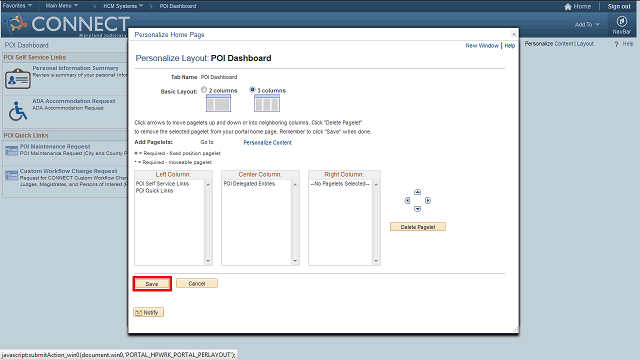
Task: Click the question mark Help icon in page header
Action: [x=616, y=44]
